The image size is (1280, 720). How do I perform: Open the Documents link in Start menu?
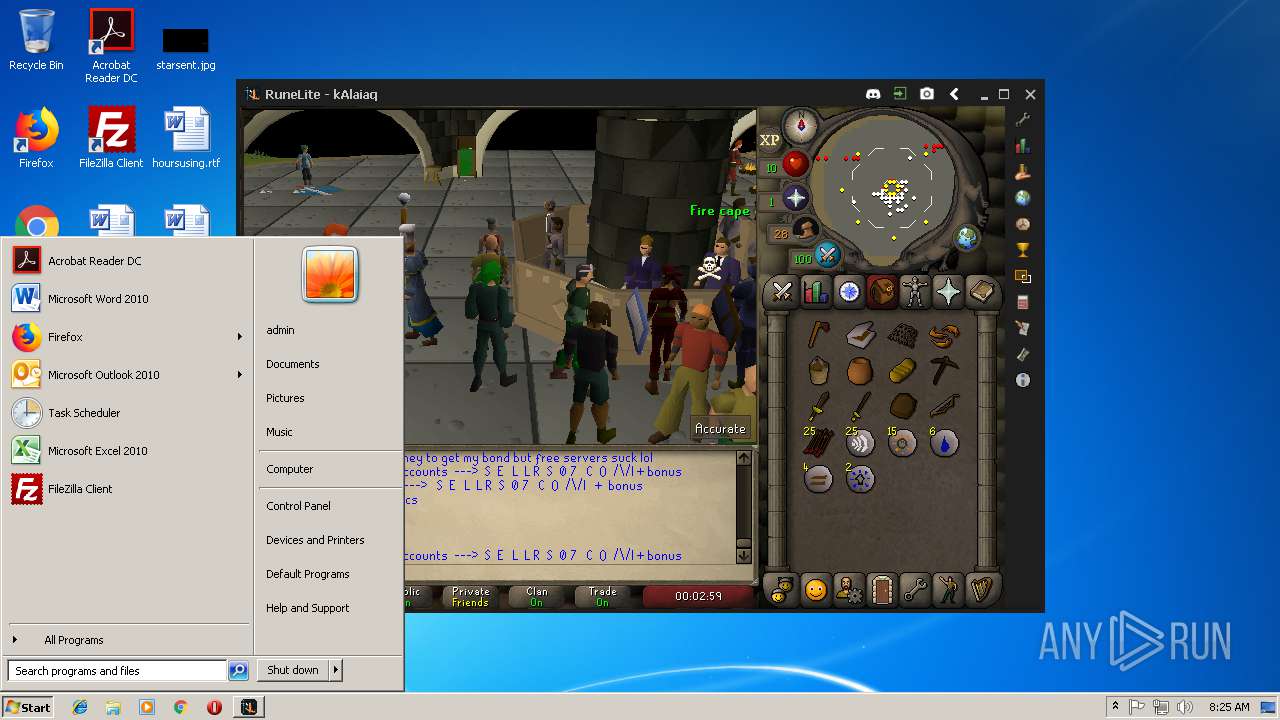tap(293, 364)
